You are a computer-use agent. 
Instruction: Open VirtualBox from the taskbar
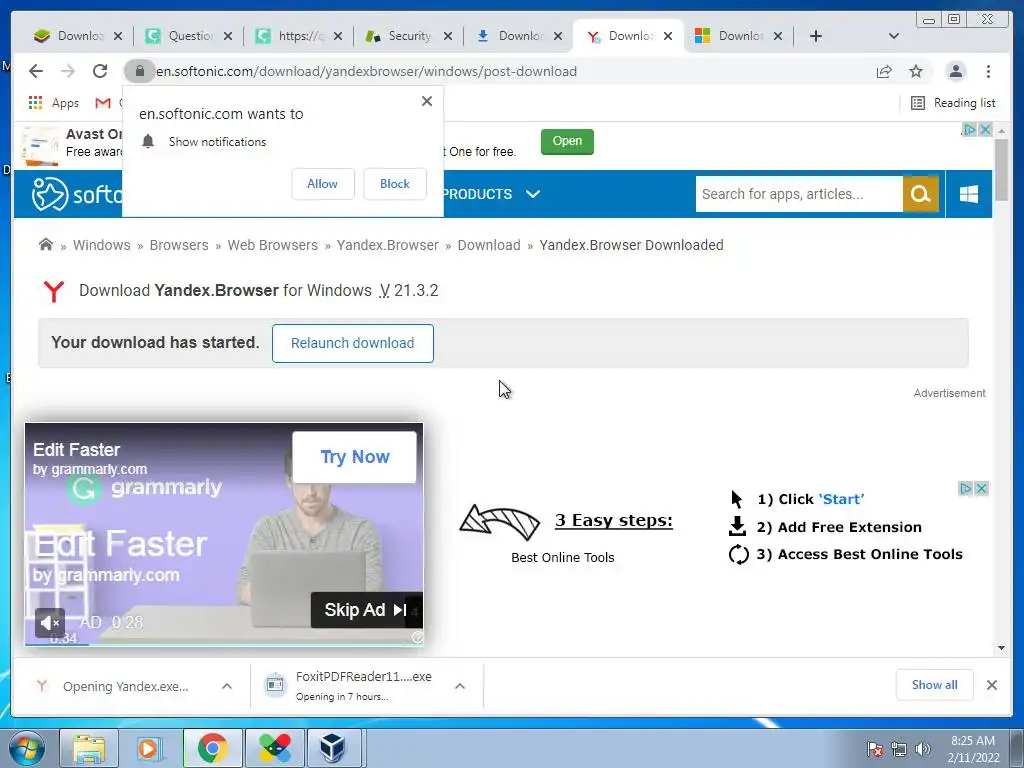(332, 748)
